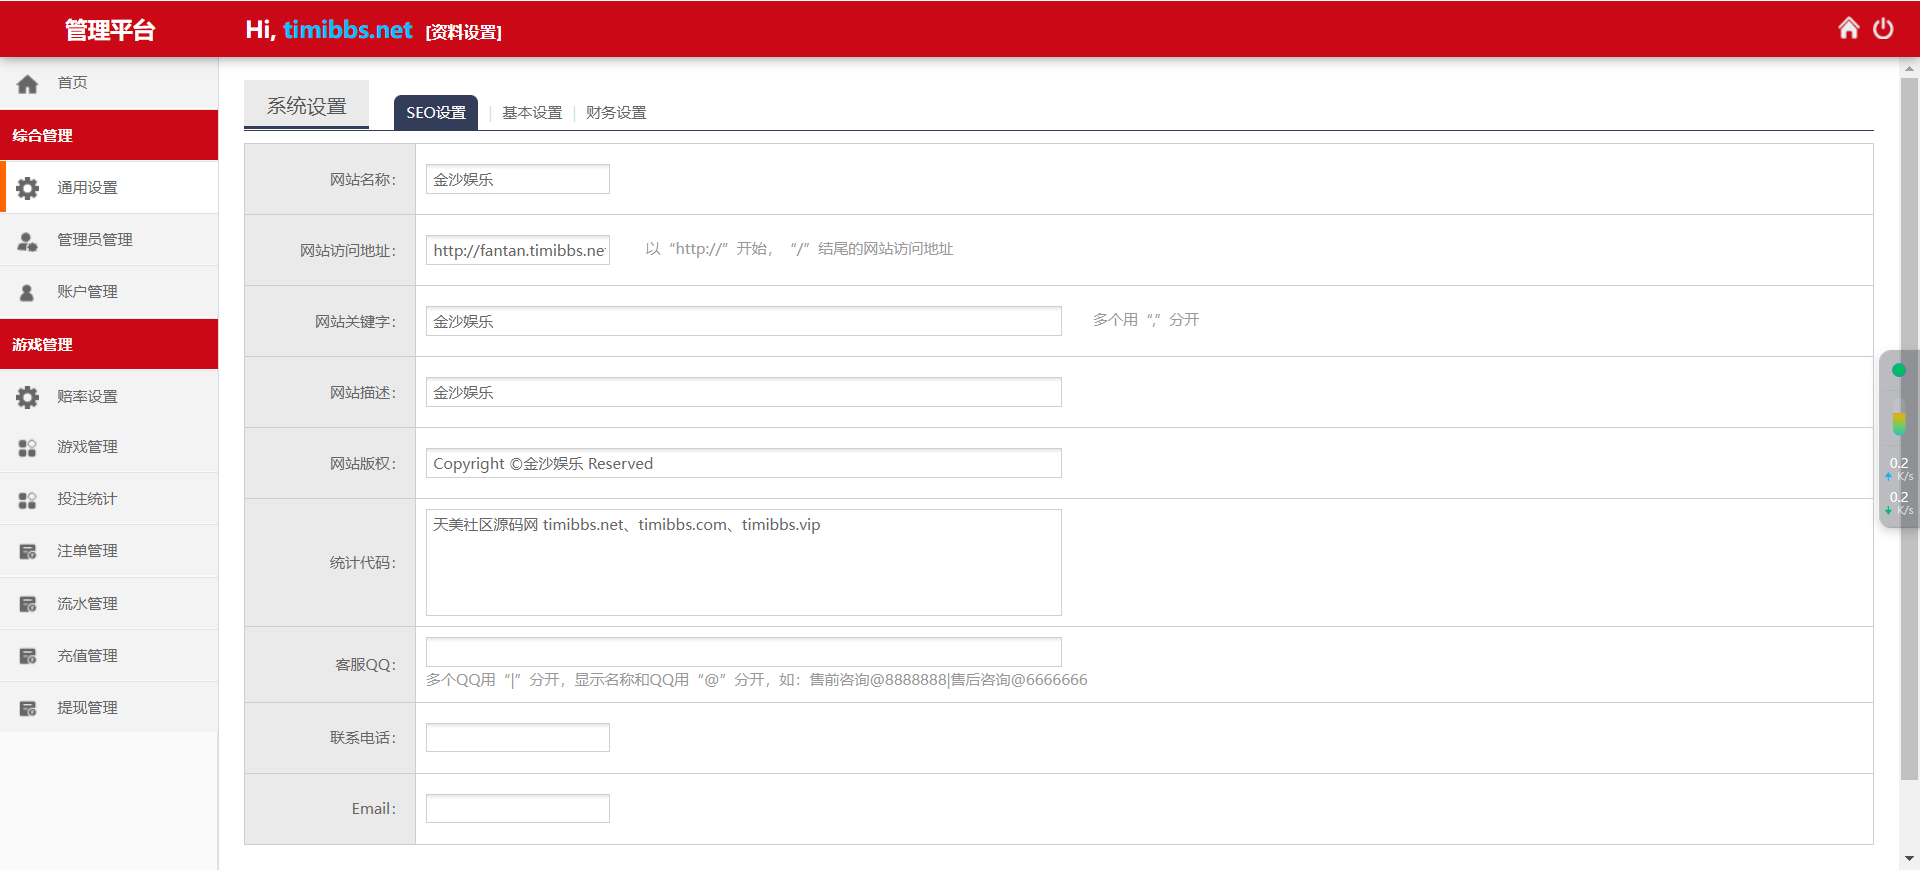Click the grid icon beside 游戏管理
Screen dimensions: 1920x870
coord(28,448)
